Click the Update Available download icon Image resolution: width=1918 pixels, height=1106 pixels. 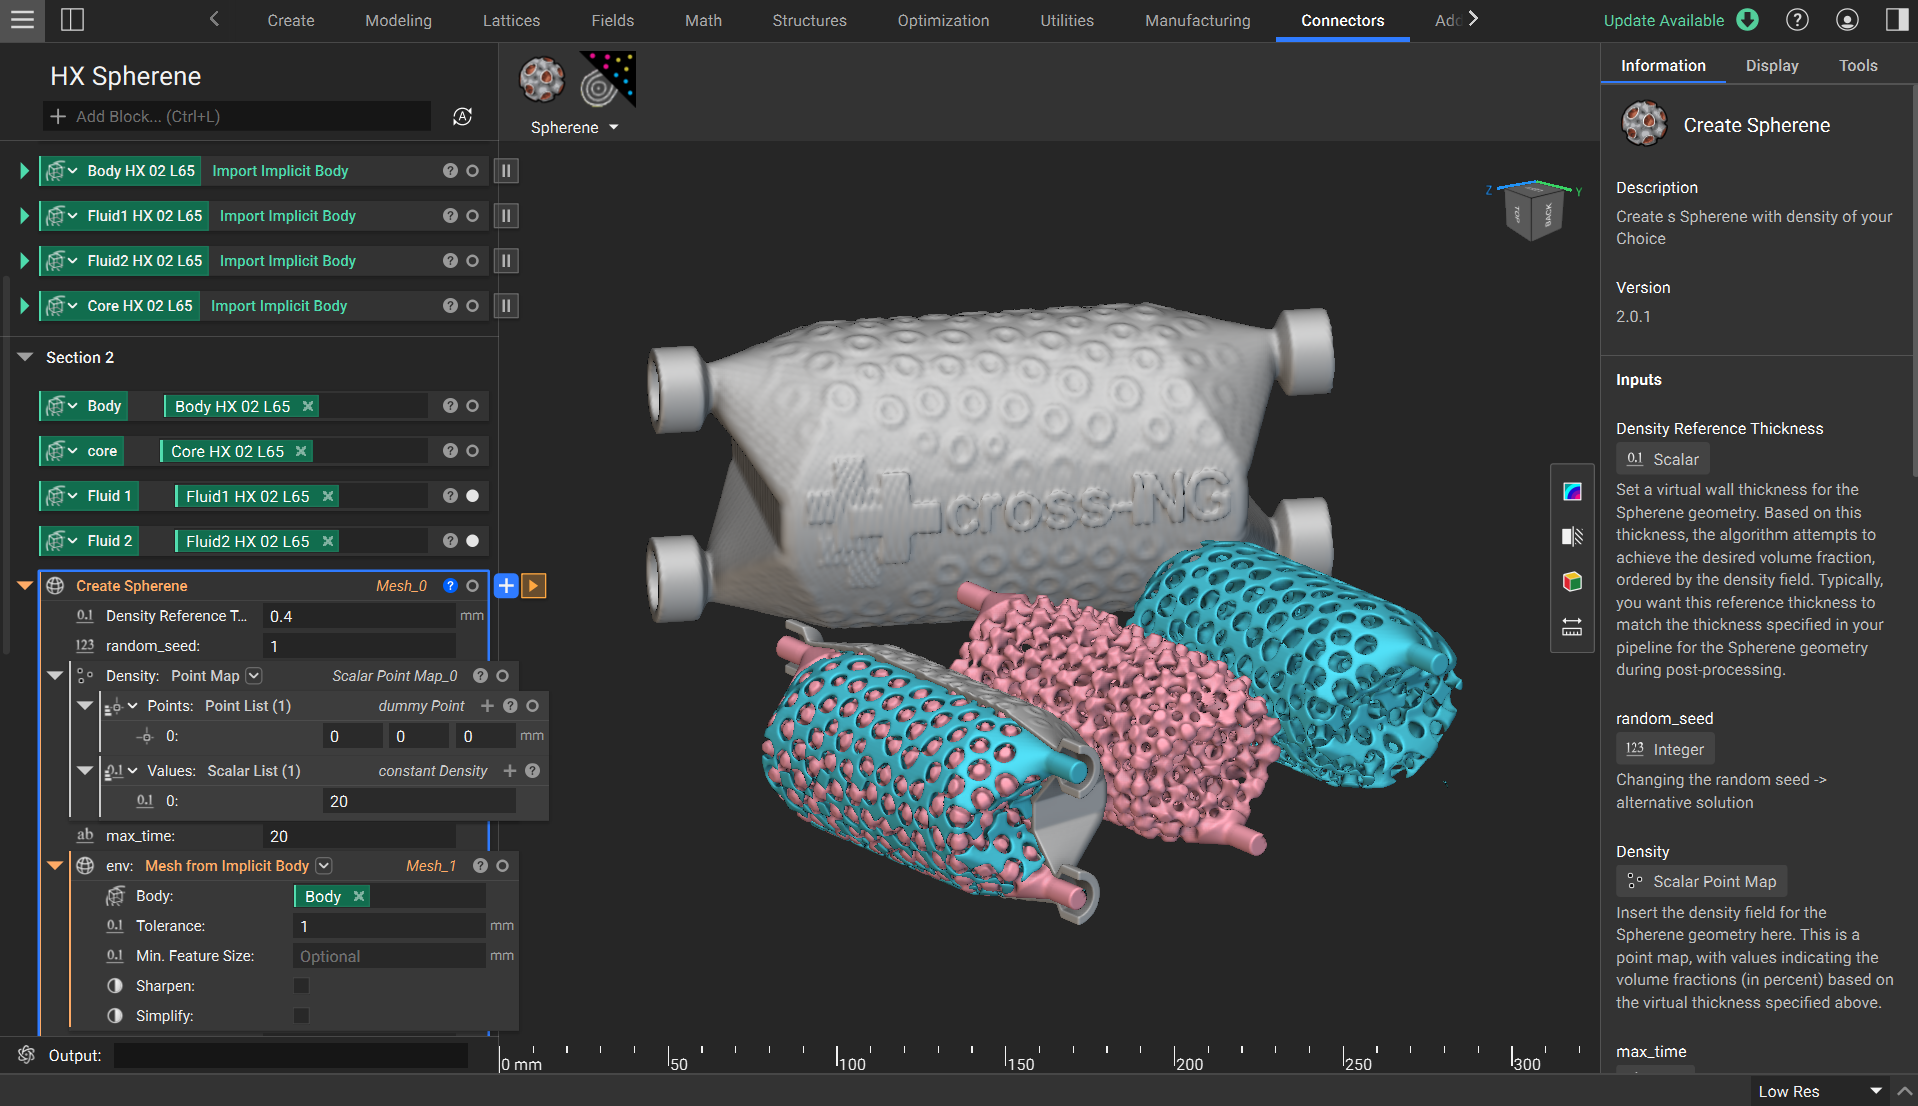1748,20
